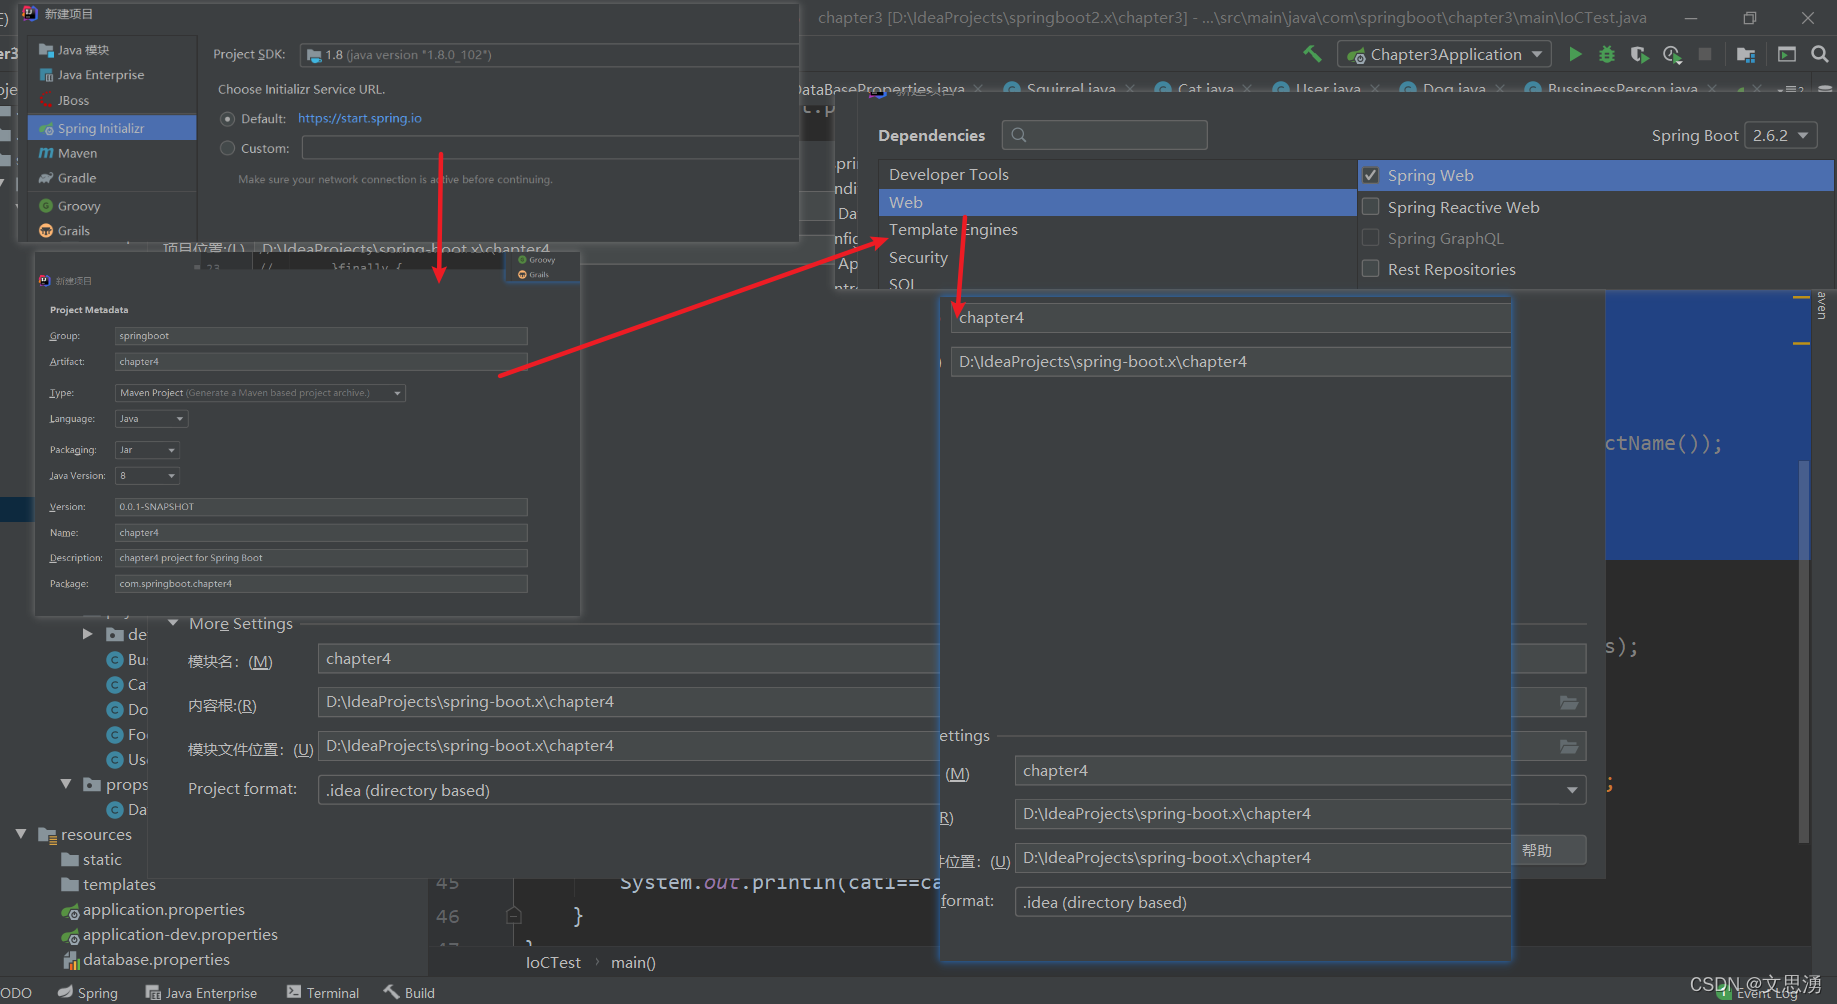Click the magnifier inside Dependencies search box
The height and width of the screenshot is (1004, 1837).
tap(1019, 135)
